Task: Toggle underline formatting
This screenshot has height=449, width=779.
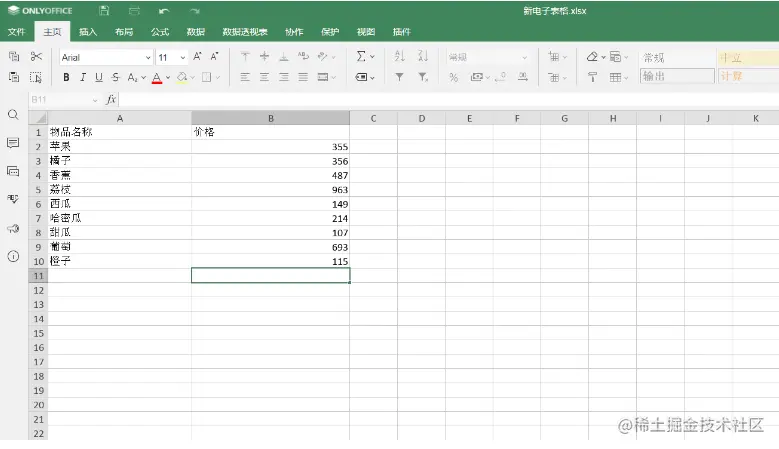Action: pos(99,77)
